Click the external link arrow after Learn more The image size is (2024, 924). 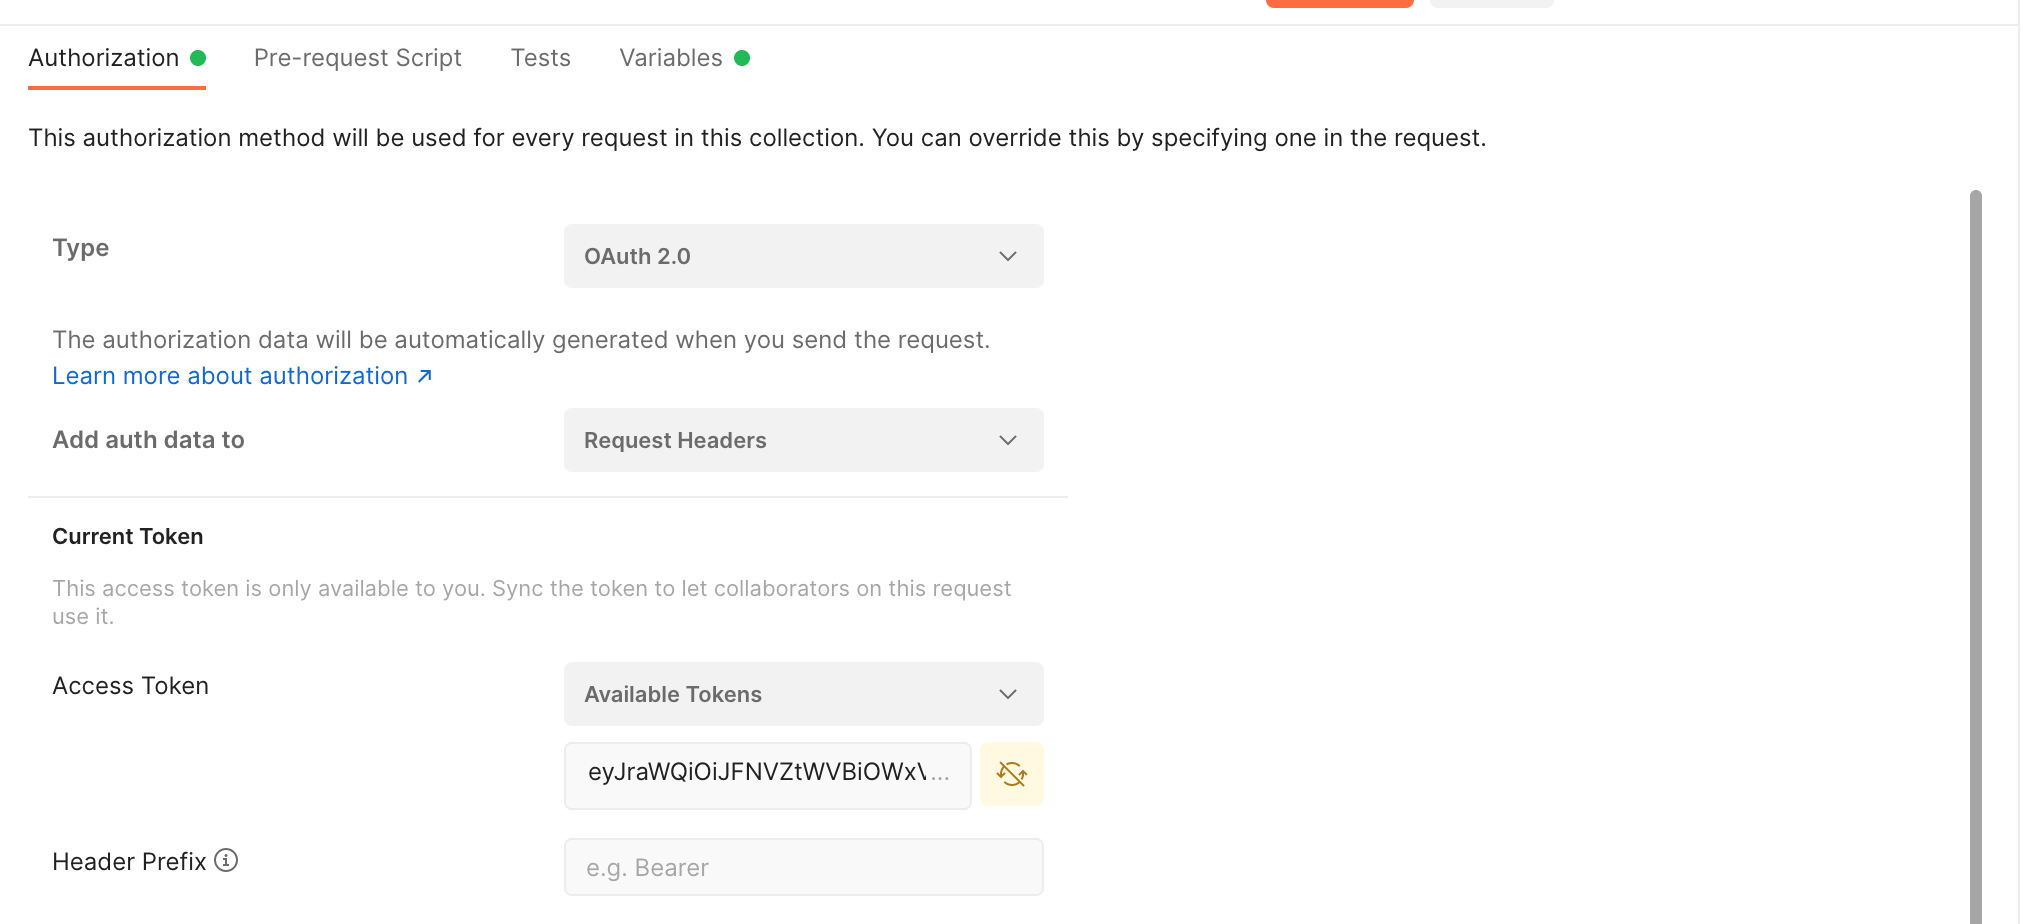pos(424,375)
